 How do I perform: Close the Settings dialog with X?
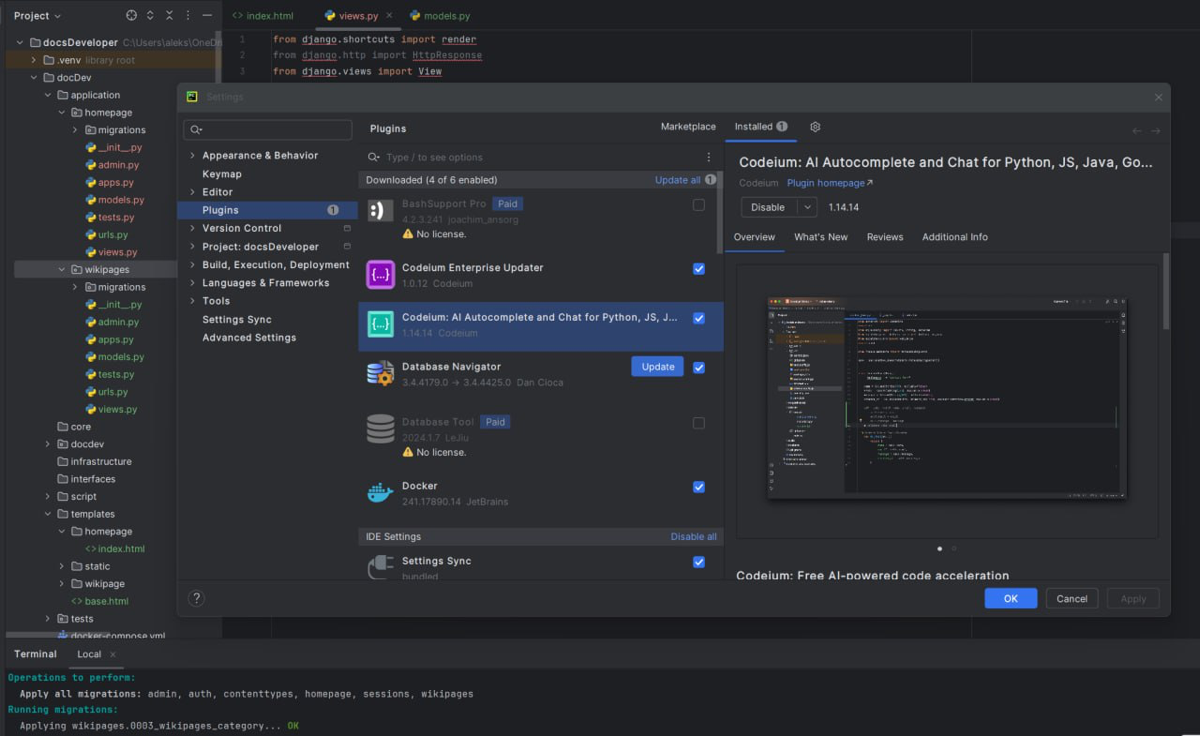tap(1159, 97)
